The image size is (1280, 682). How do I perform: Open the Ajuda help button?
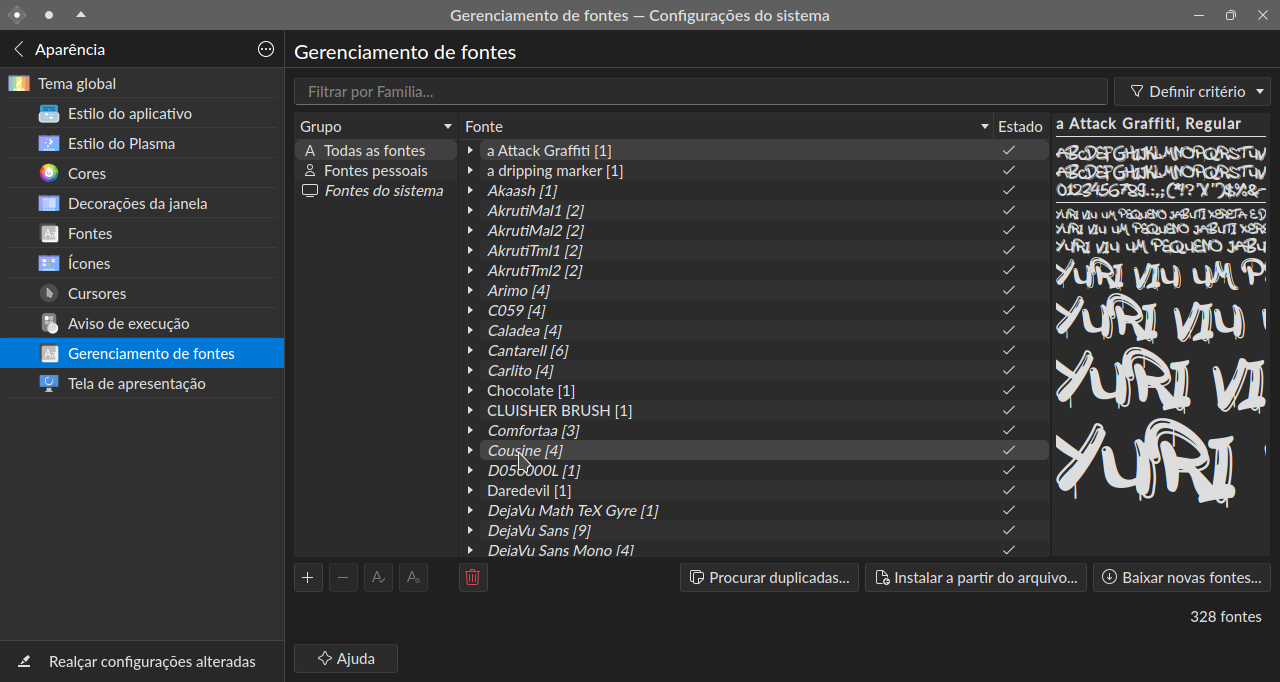(x=346, y=659)
